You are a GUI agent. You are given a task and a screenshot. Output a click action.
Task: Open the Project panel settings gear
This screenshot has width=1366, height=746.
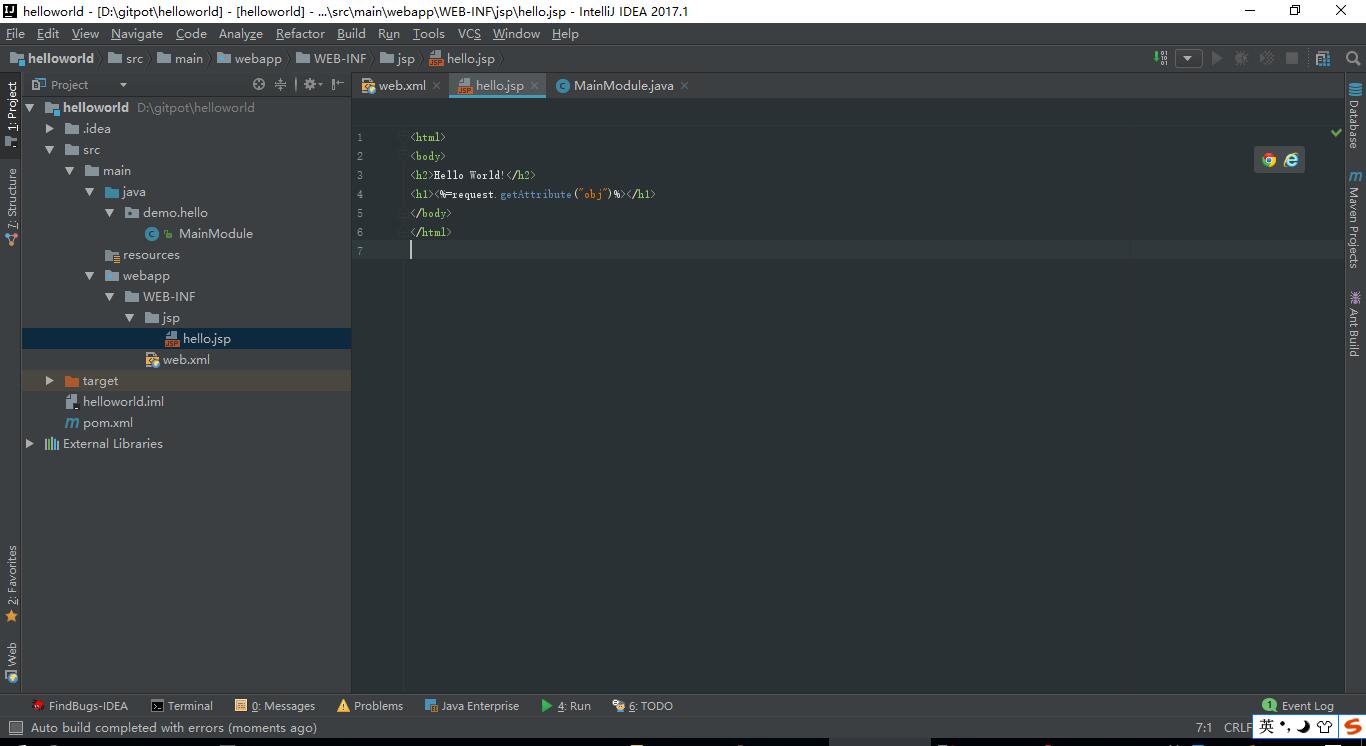[x=310, y=85]
